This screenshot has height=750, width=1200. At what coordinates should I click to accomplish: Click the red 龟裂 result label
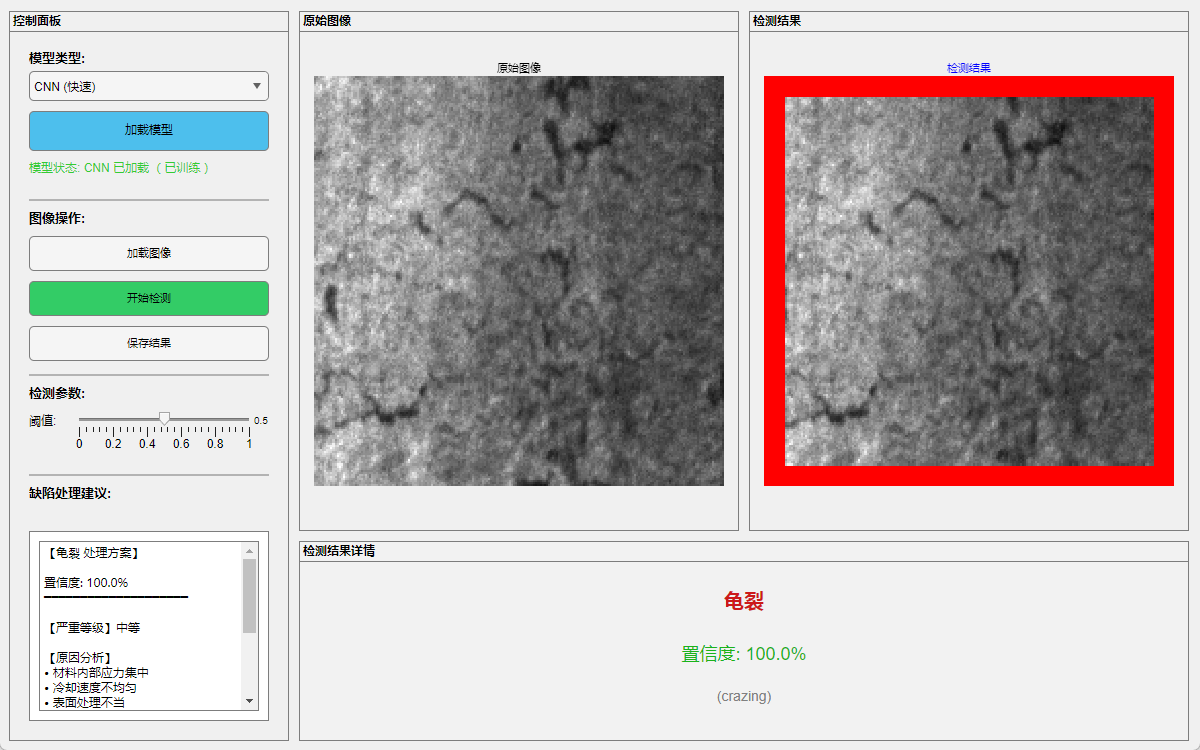point(744,601)
